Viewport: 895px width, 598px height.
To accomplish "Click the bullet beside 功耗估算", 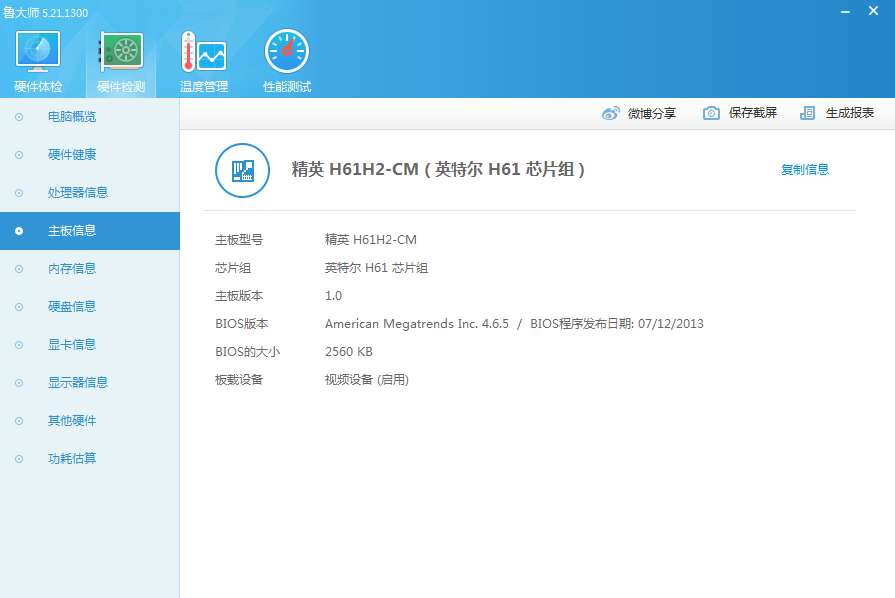I will pyautogui.click(x=19, y=459).
